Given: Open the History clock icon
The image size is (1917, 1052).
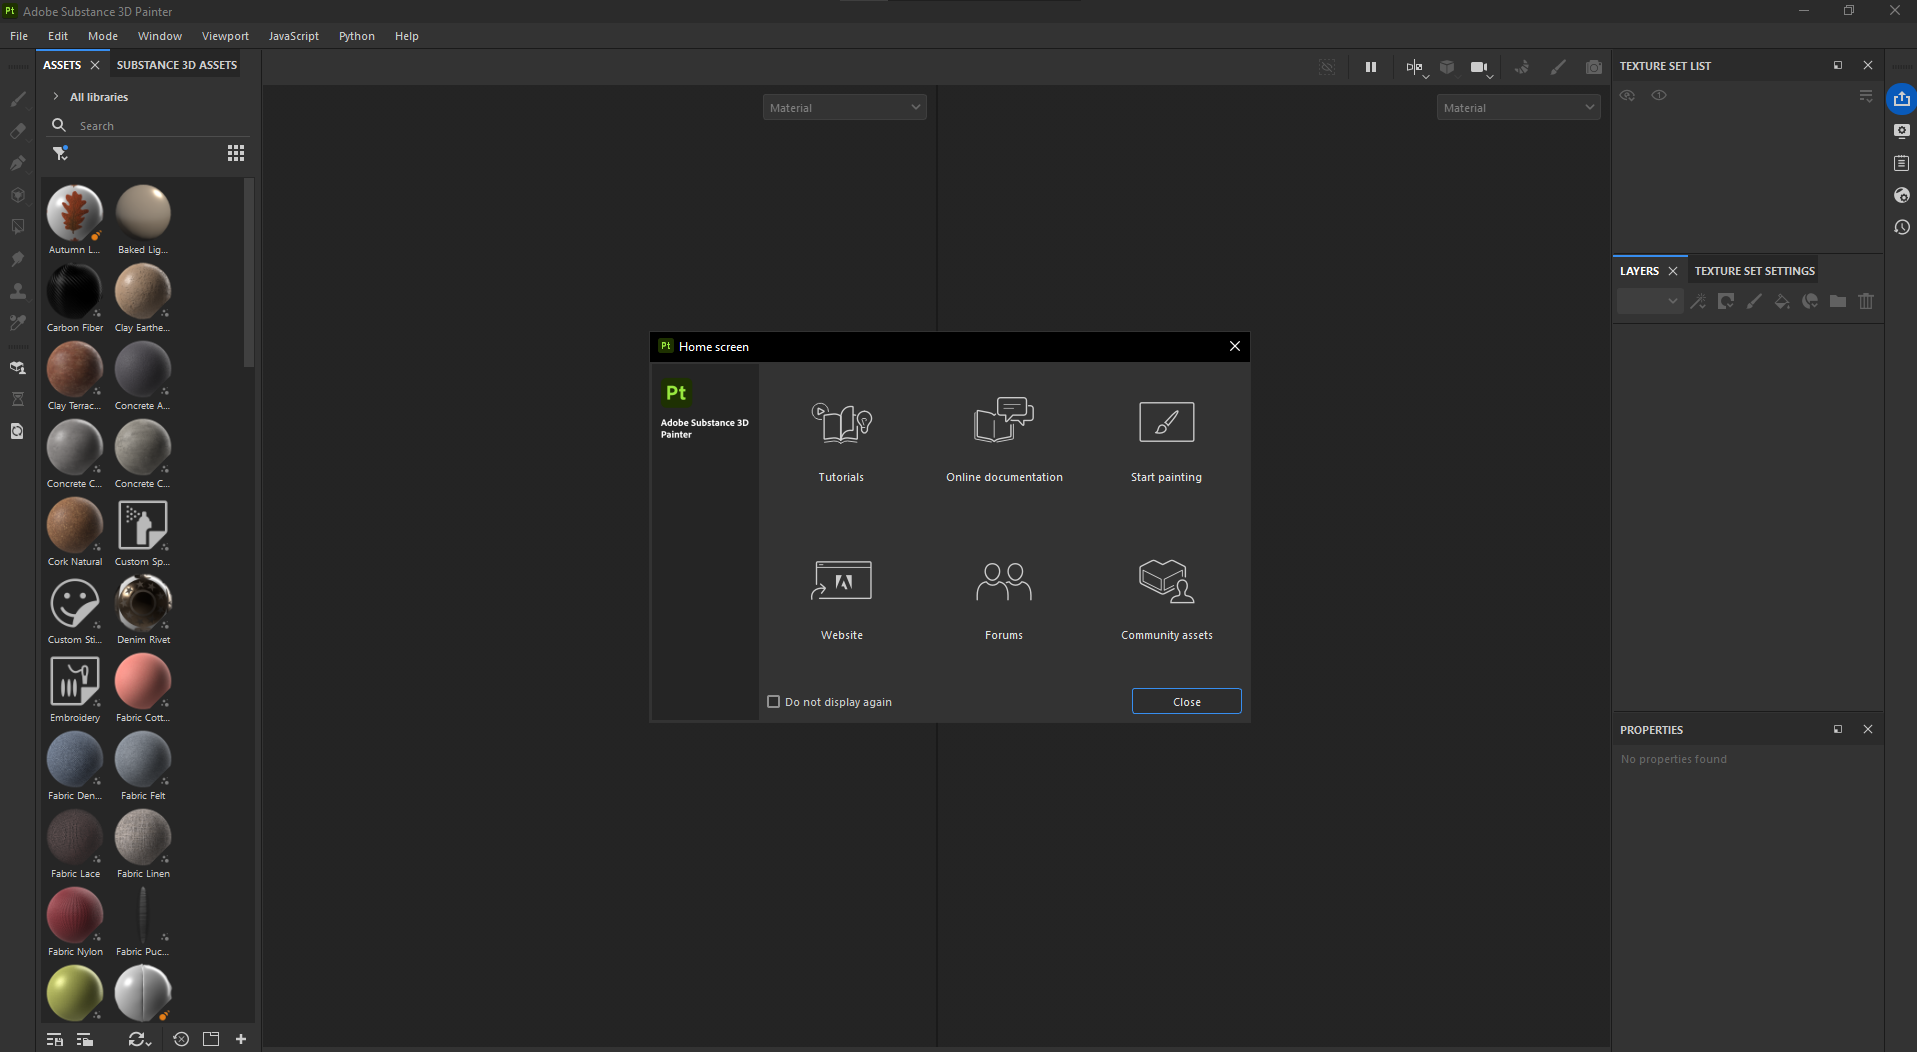Looking at the screenshot, I should [1901, 227].
